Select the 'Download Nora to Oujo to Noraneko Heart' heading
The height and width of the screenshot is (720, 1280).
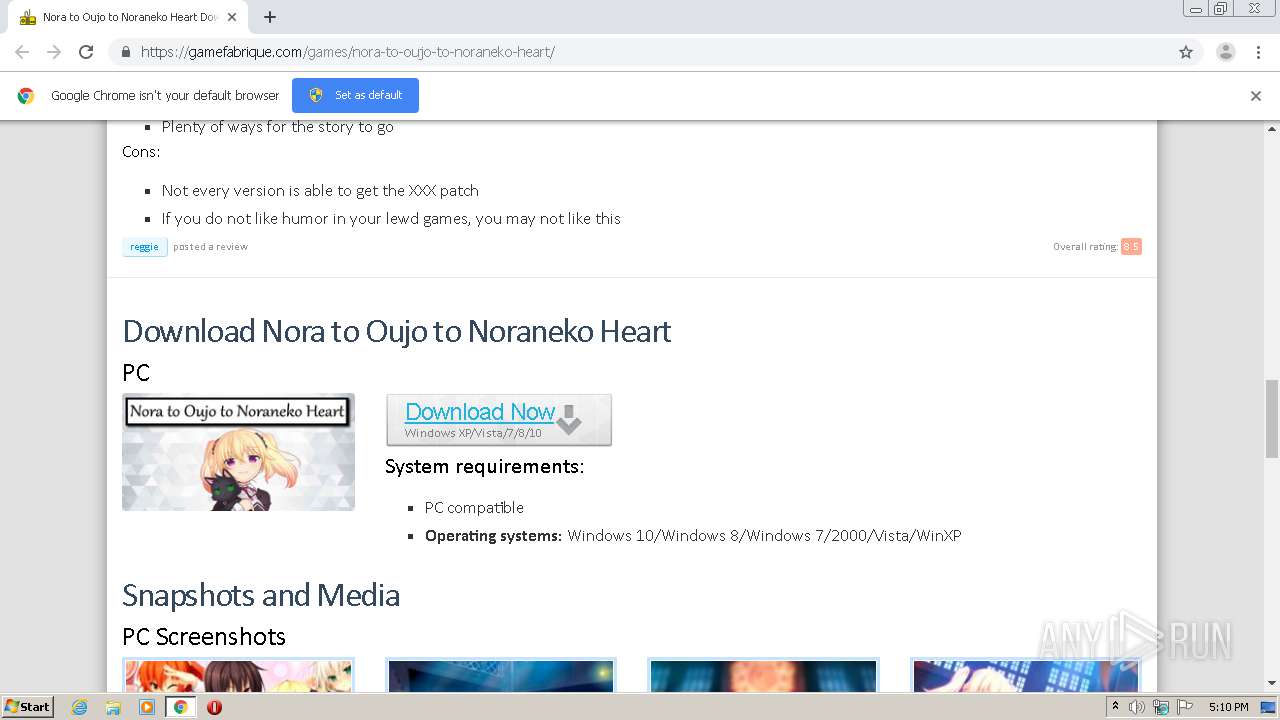[397, 331]
